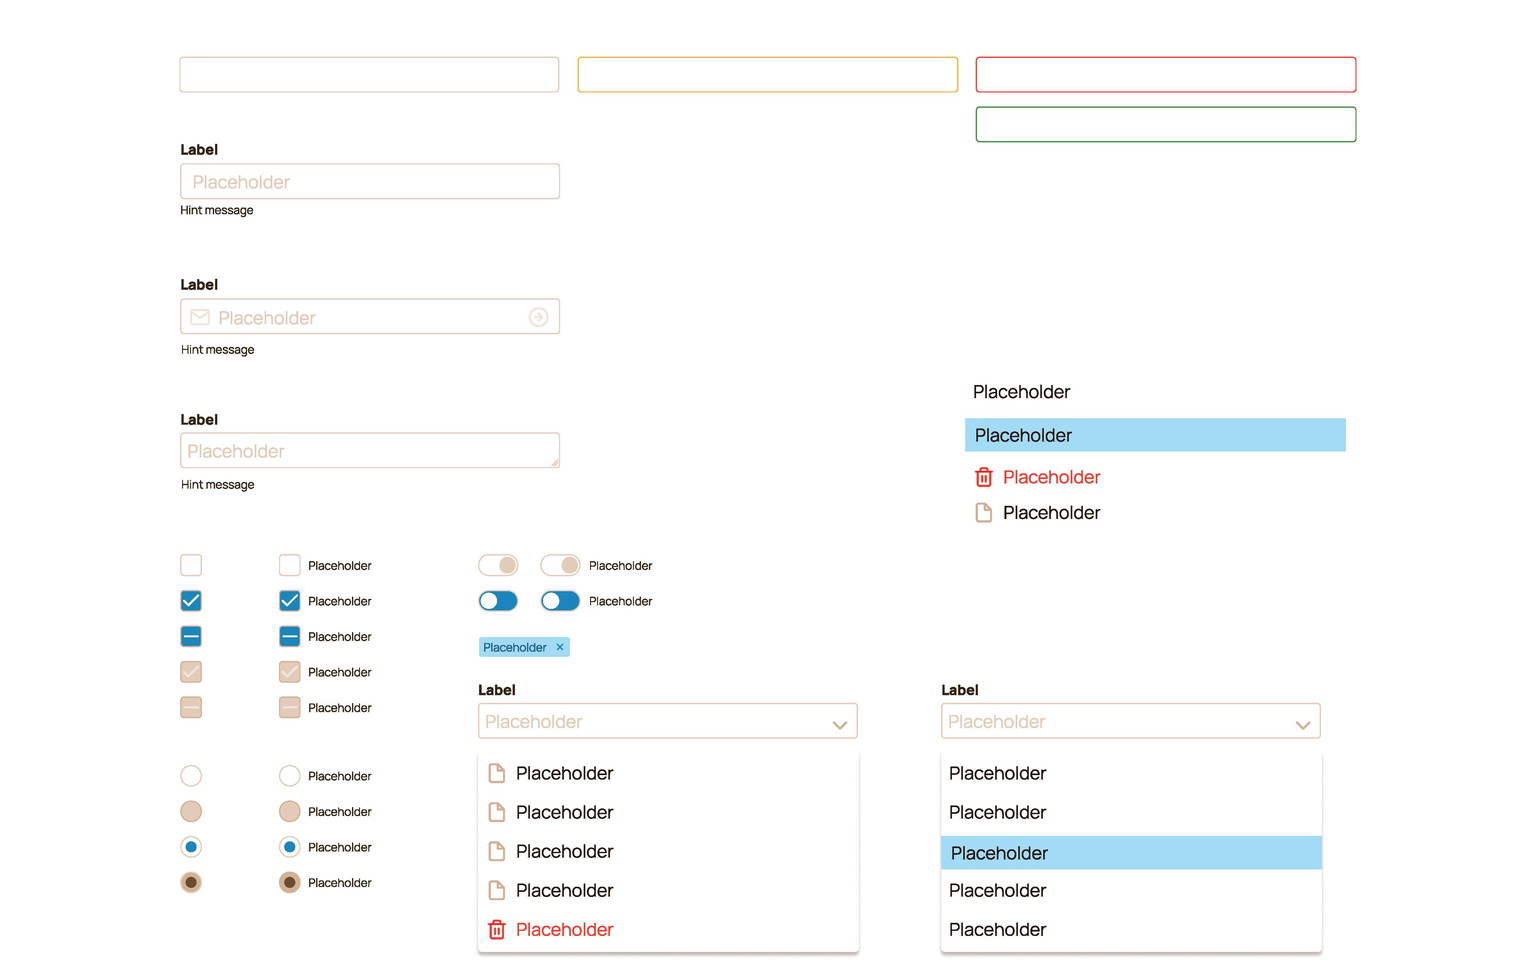Click the envelope icon in the second Label field
This screenshot has height=964, width=1536.
coord(200,317)
